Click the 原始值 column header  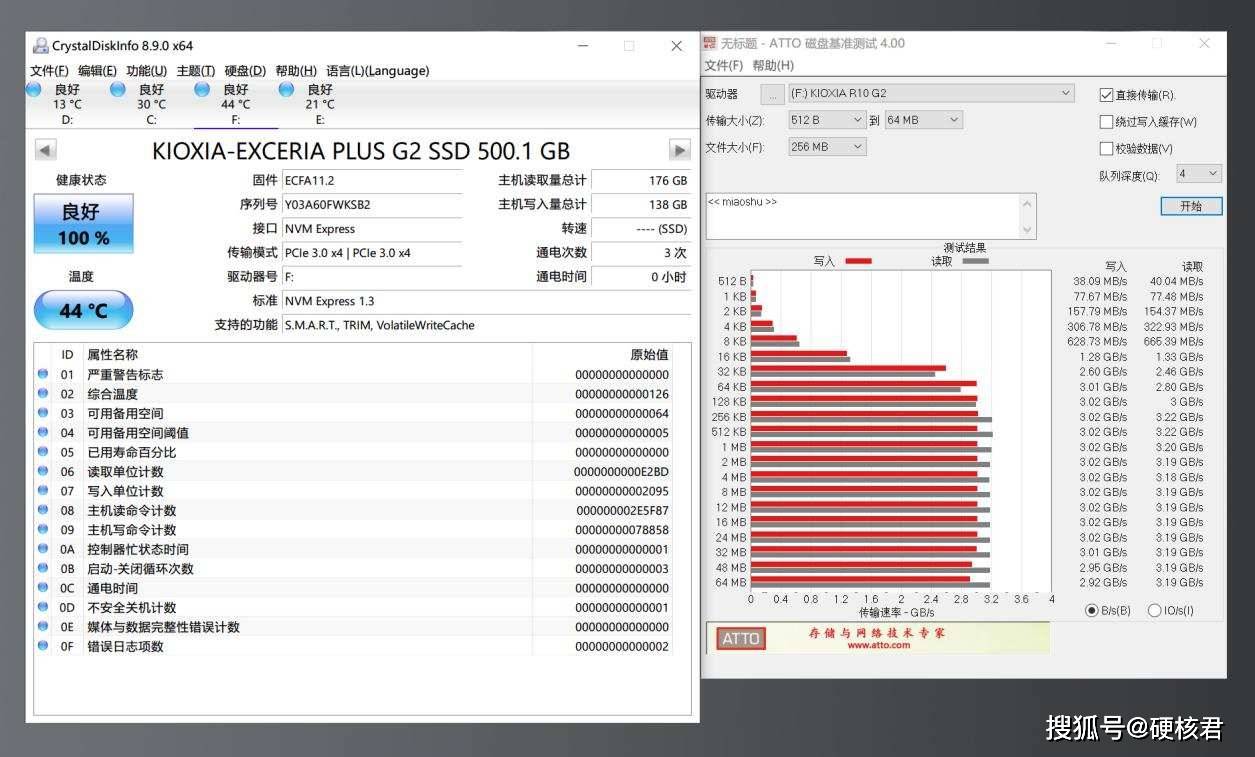649,354
